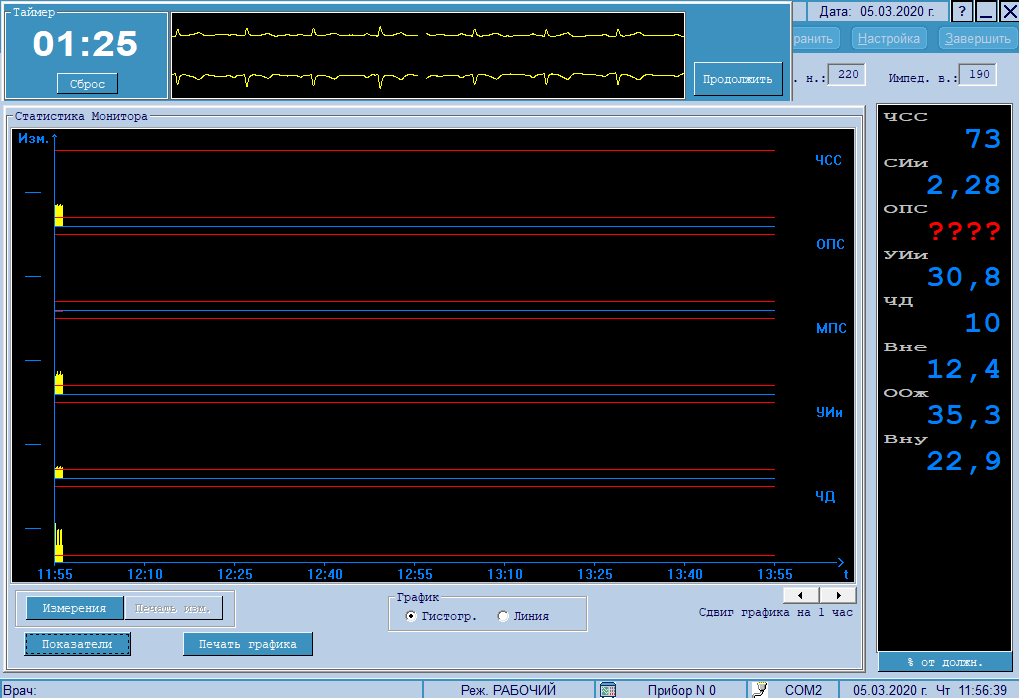Open the help question mark button

coord(962,11)
